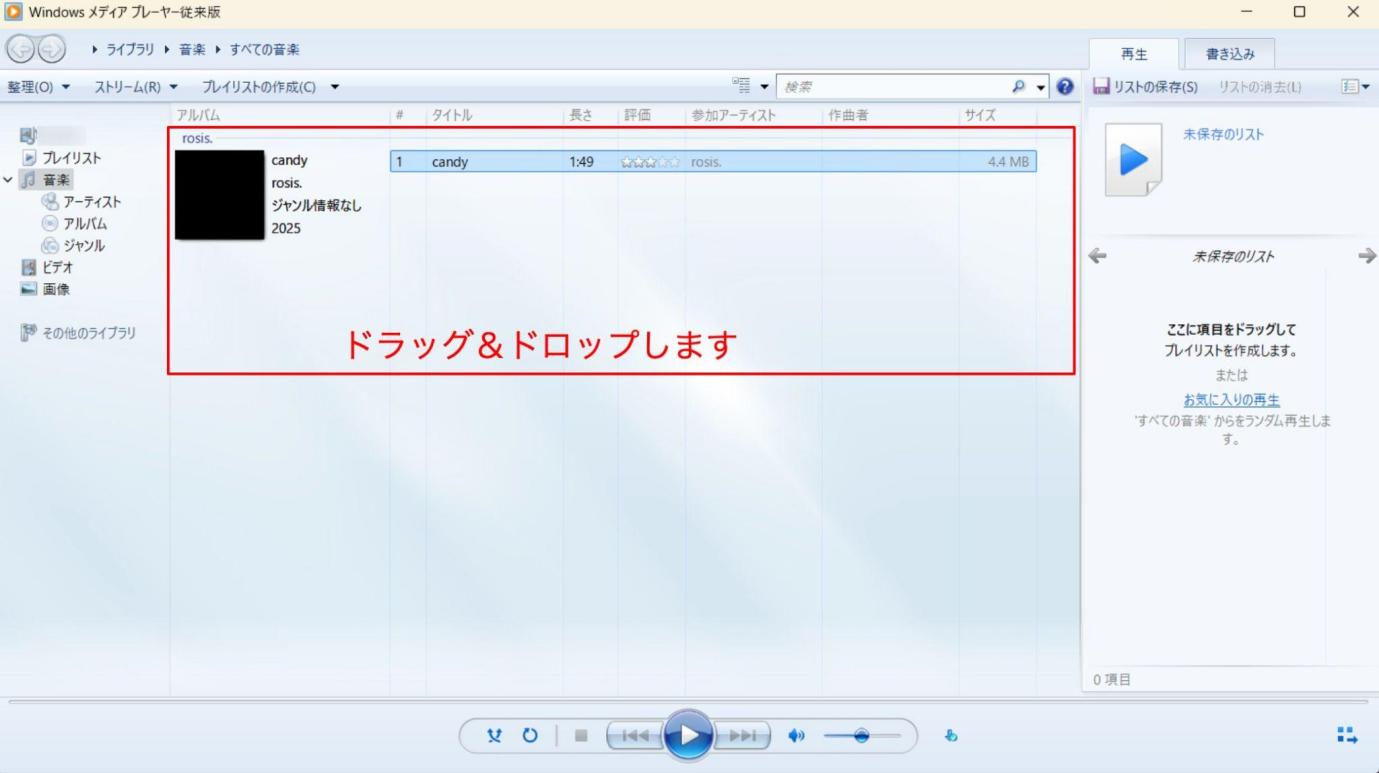Switch to Now Playing view icon
The height and width of the screenshot is (773, 1379).
(x=1346, y=736)
